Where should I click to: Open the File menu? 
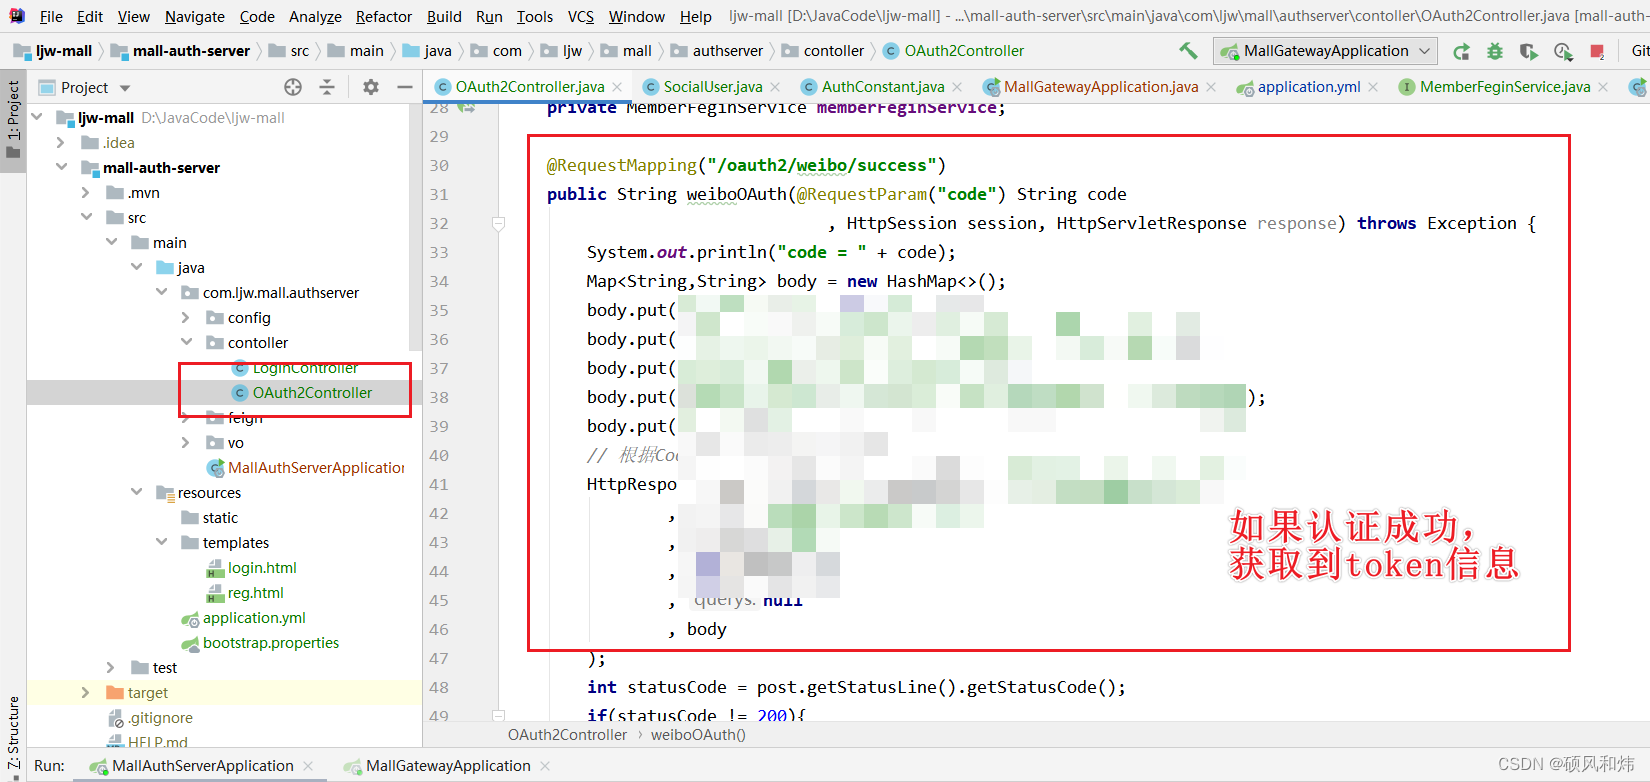pyautogui.click(x=51, y=16)
